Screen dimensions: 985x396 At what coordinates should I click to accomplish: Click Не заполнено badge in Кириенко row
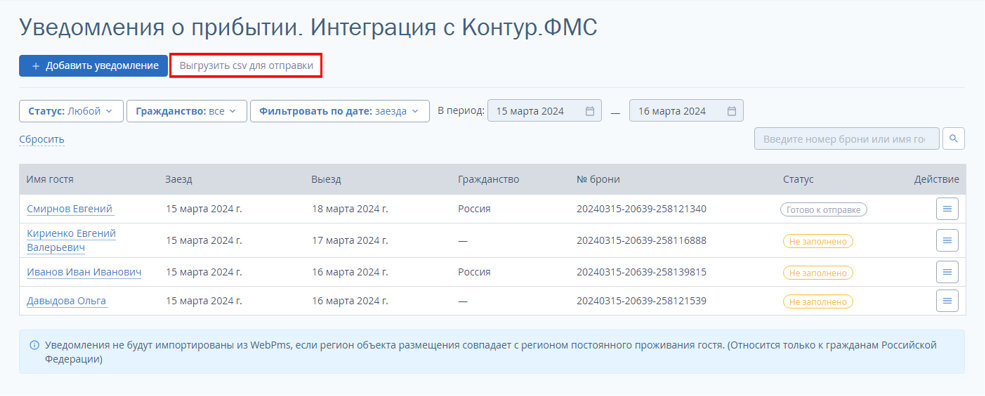(818, 241)
